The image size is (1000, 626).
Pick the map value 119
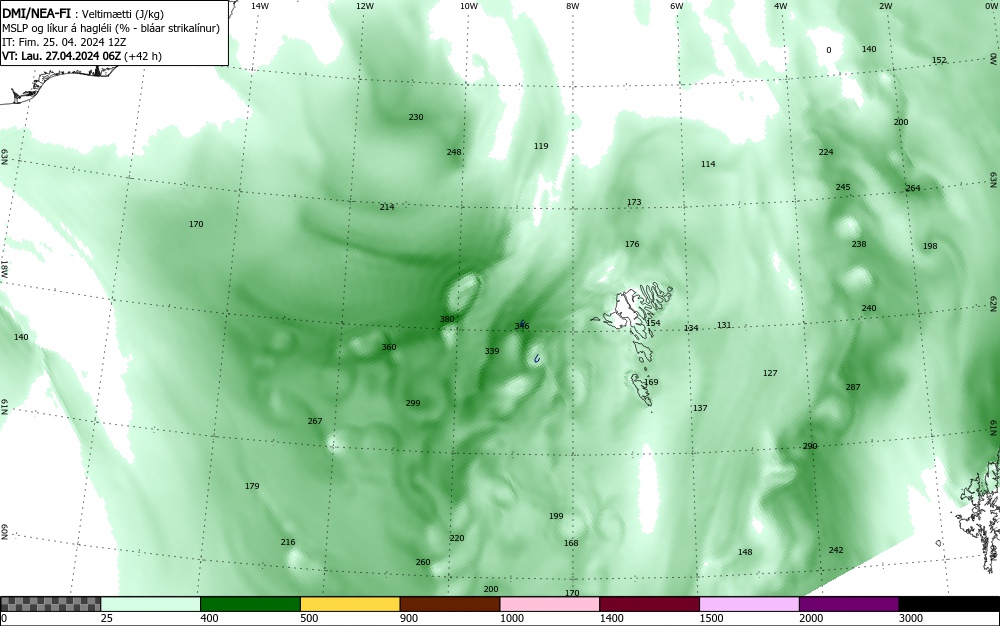pyautogui.click(x=541, y=146)
